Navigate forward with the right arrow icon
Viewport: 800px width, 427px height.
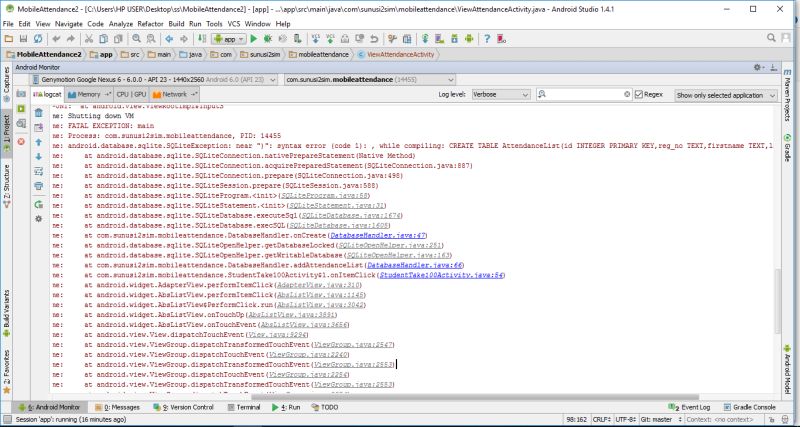pyautogui.click(x=184, y=39)
